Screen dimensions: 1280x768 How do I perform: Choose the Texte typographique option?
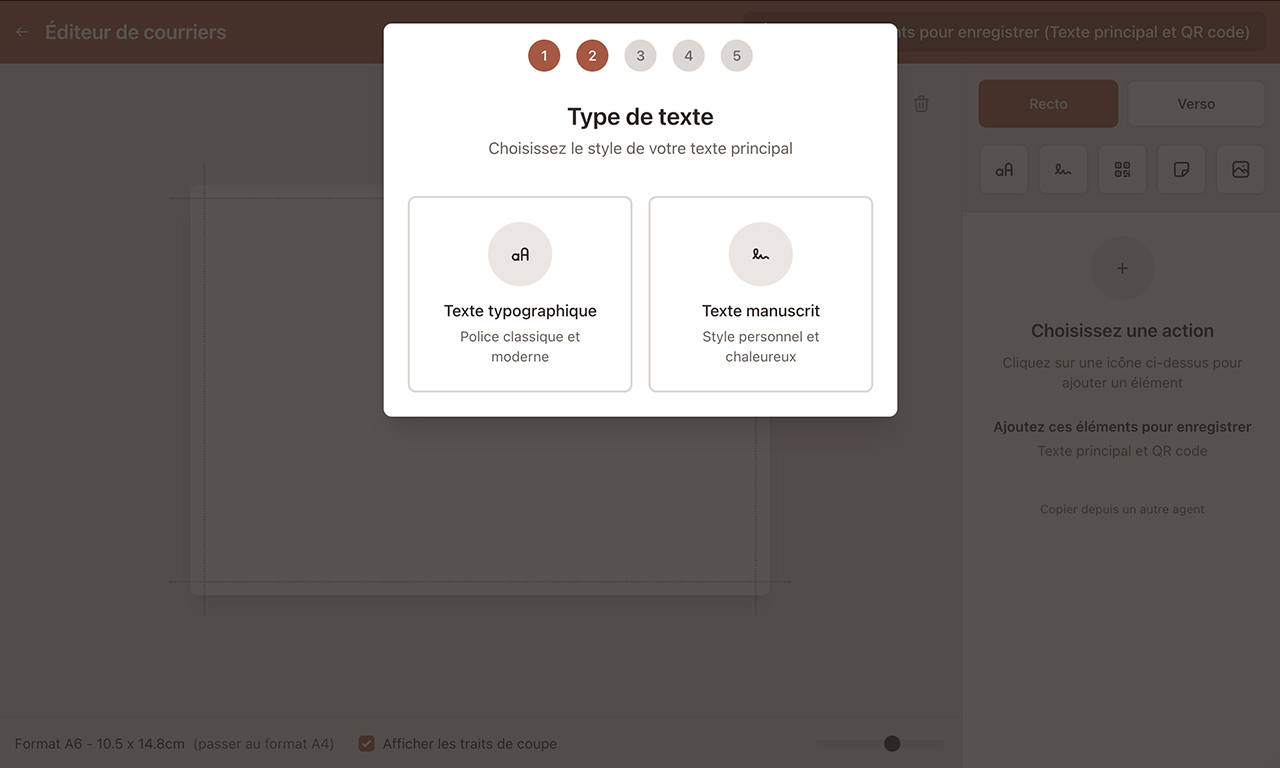point(520,293)
